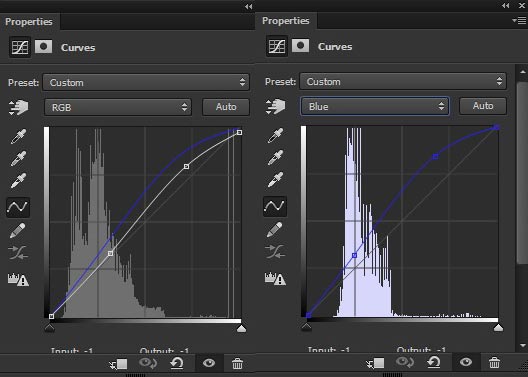Screen dimensions: 528x377
Task: Collapse left panel with double arrows
Action: coord(249,6)
